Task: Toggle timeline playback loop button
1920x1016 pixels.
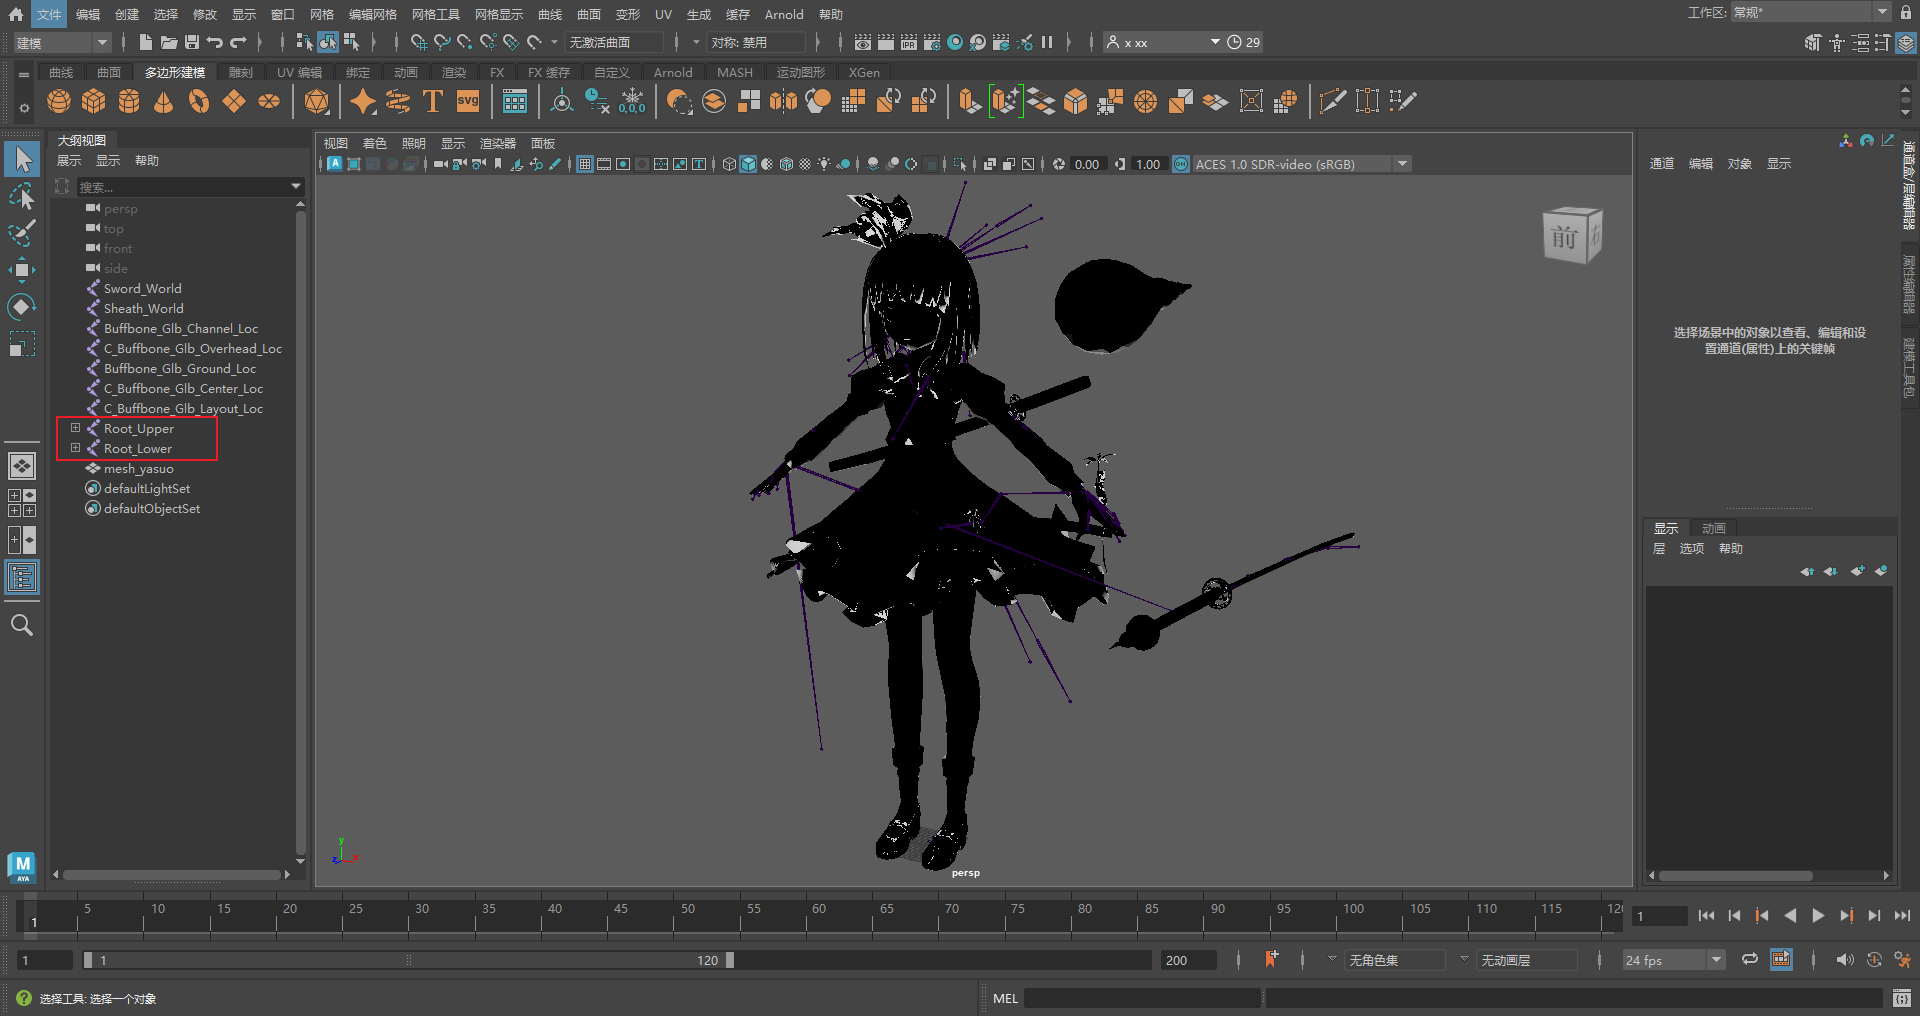Action: coord(1750,960)
